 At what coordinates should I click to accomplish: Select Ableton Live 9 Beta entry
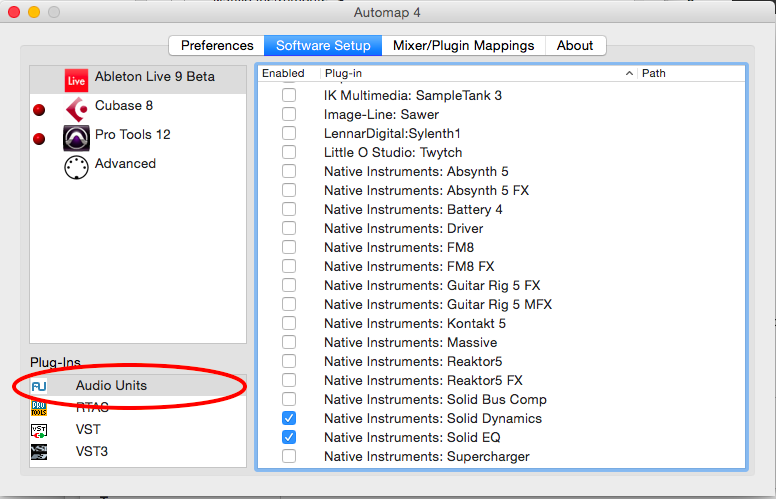(138, 80)
